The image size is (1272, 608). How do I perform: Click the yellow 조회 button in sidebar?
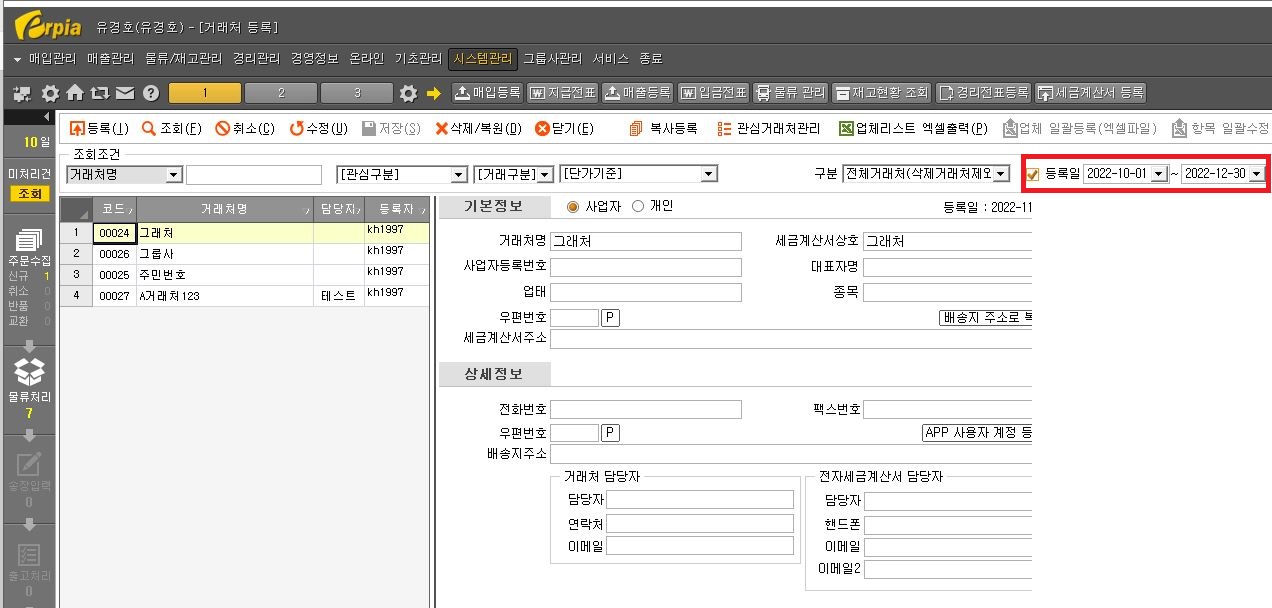(30, 194)
